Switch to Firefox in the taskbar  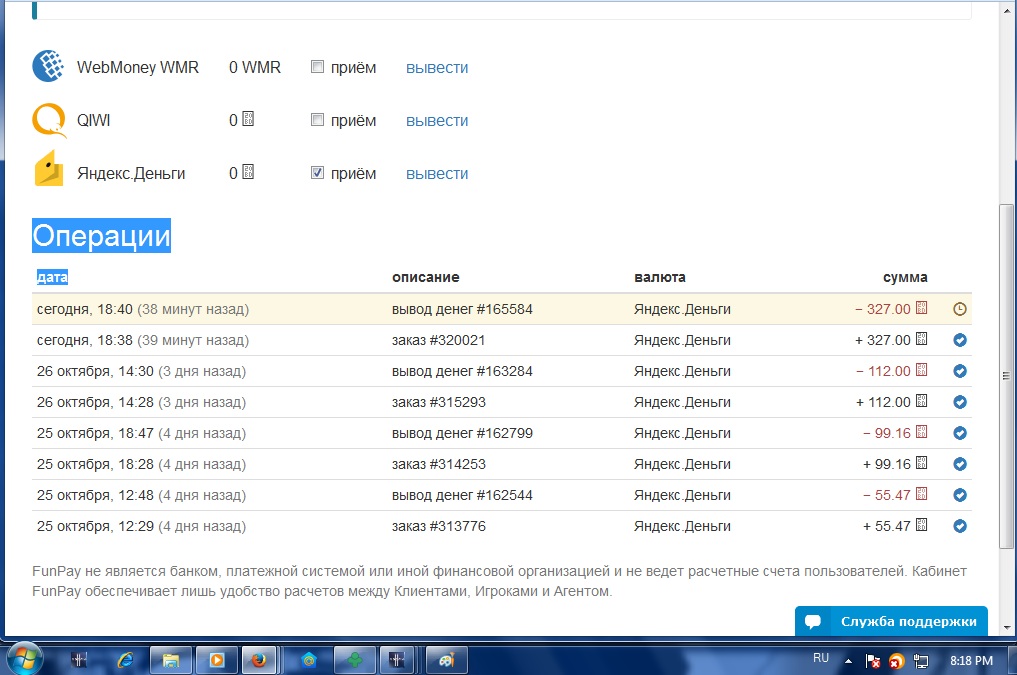coord(259,660)
